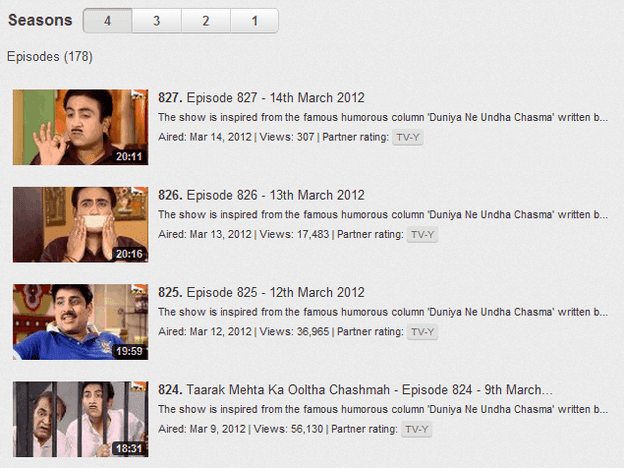Image resolution: width=624 pixels, height=468 pixels.
Task: Click 'Aired: Mar 9, 2012' text
Action: tap(202, 429)
